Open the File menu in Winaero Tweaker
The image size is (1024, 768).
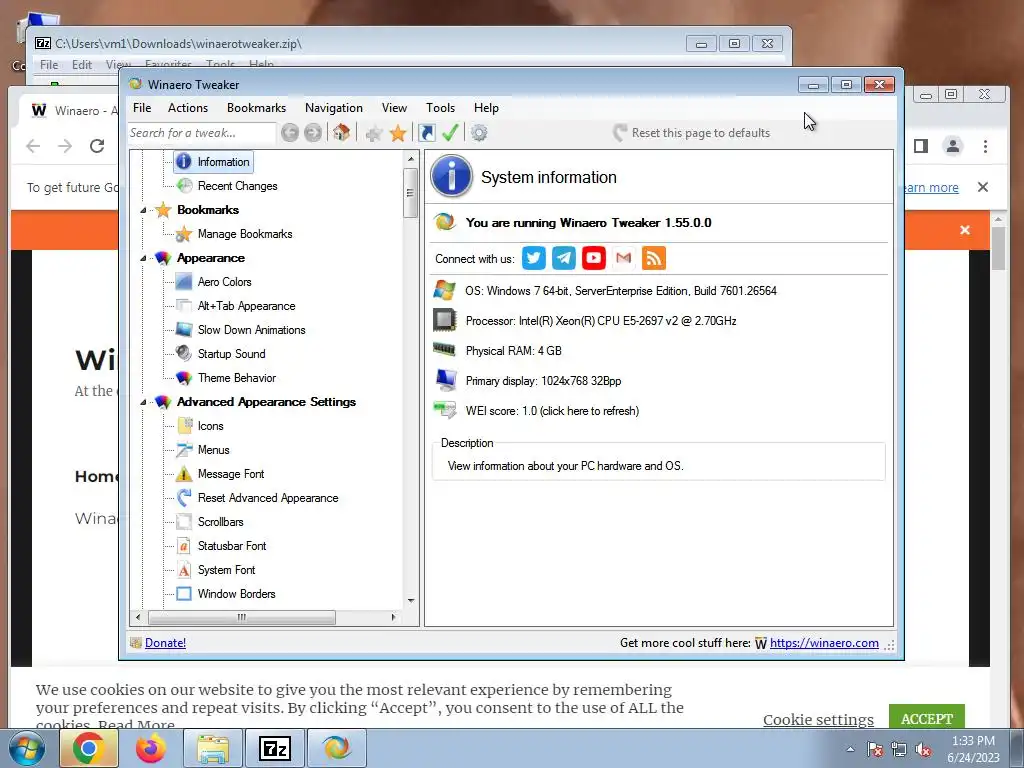click(142, 108)
